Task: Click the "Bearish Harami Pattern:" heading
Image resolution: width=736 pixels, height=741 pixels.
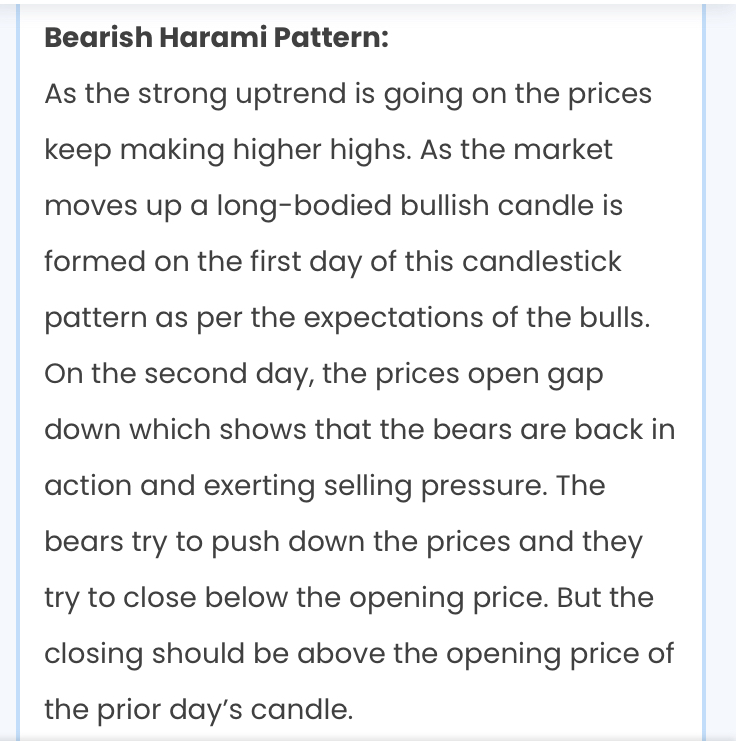Action: [216, 38]
